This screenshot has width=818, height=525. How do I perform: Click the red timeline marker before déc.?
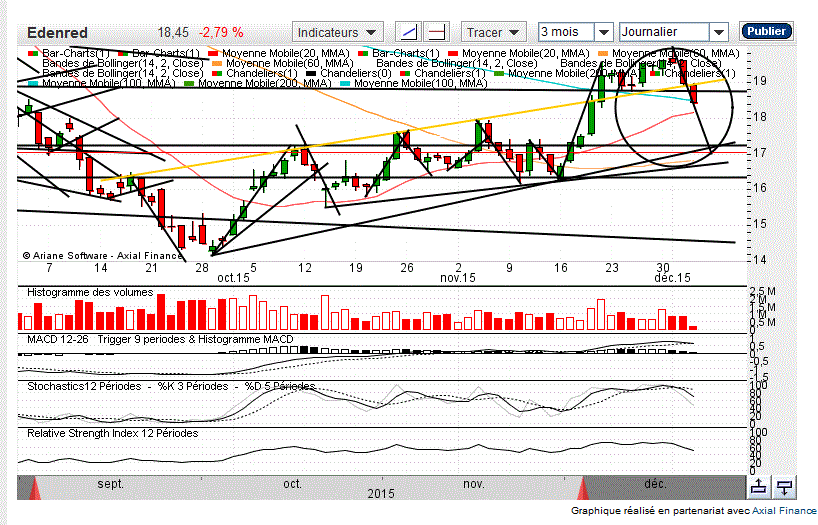pos(583,489)
